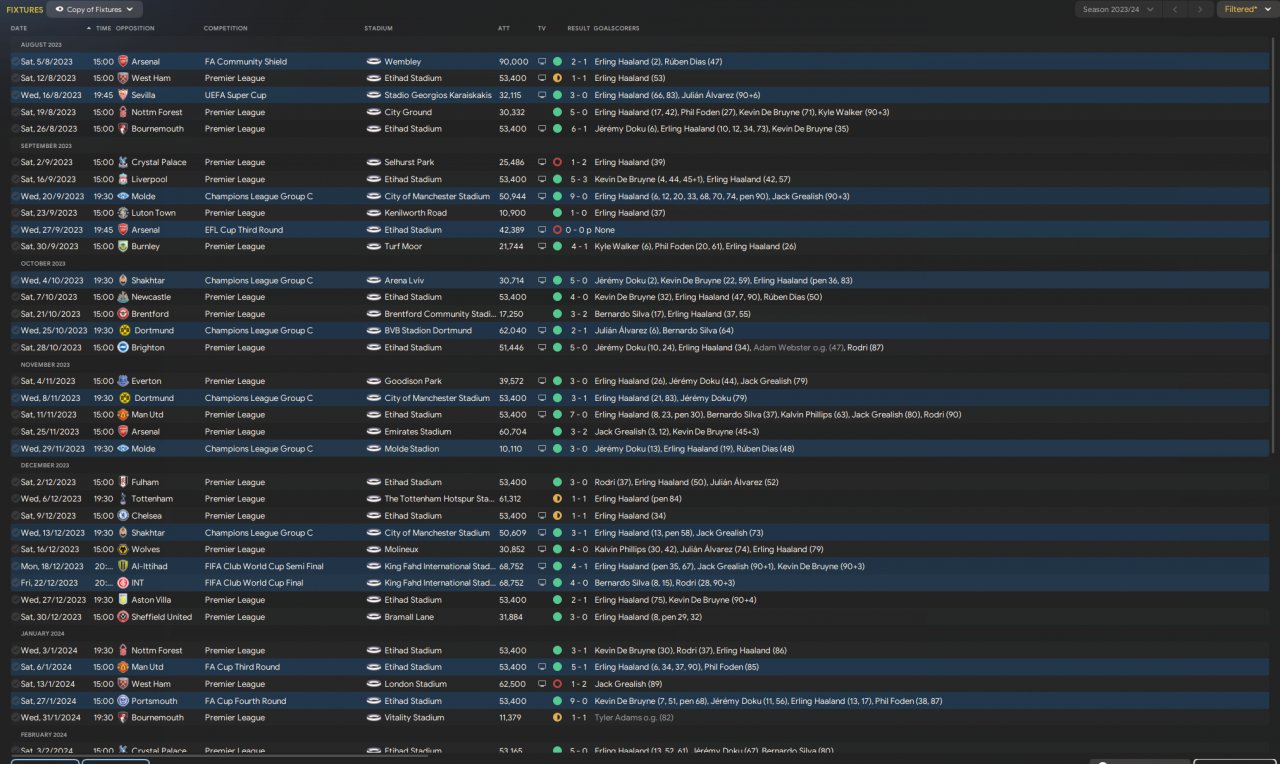The image size is (1280, 764).
Task: Click the 90,000 attendance figure
Action: tap(513, 62)
